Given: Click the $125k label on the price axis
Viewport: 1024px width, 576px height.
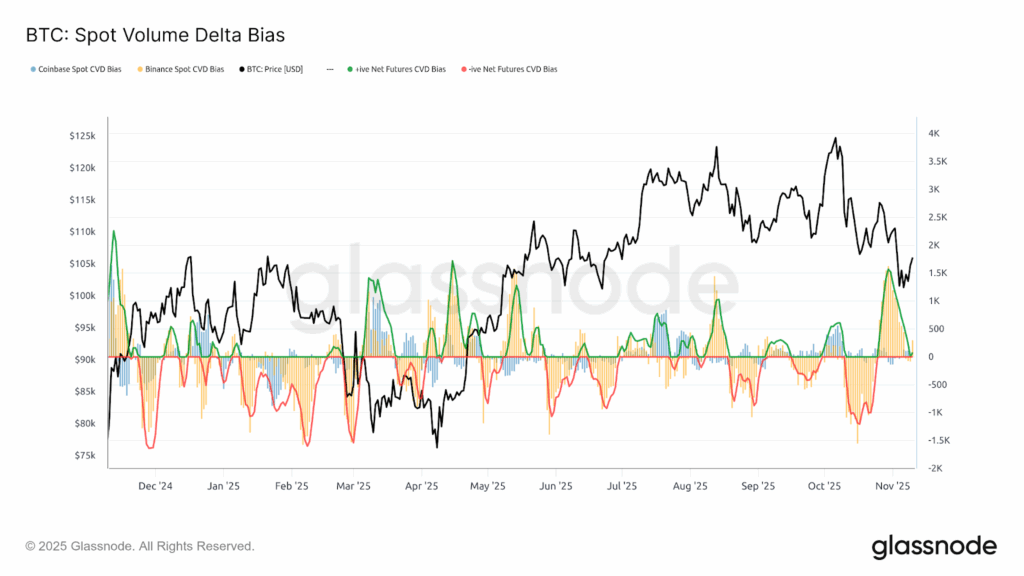Looking at the screenshot, I should pos(82,135).
